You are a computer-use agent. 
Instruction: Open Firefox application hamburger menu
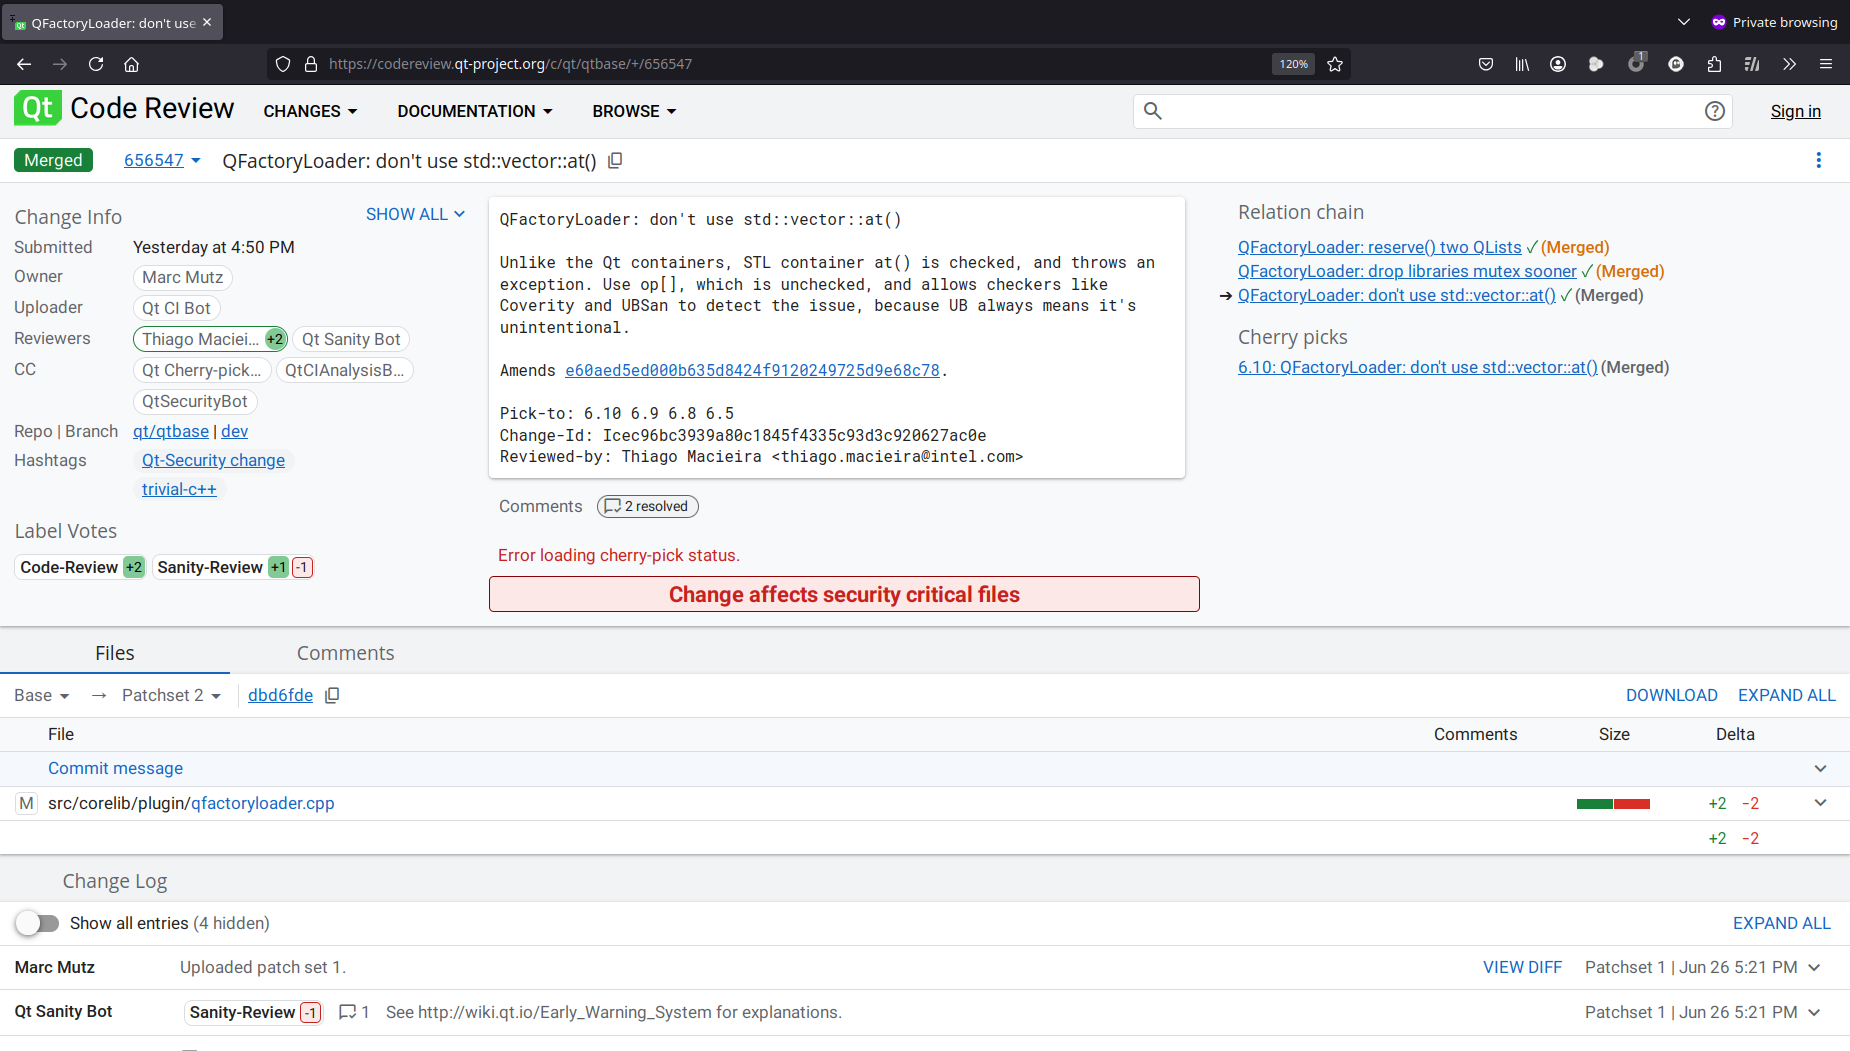(x=1825, y=64)
